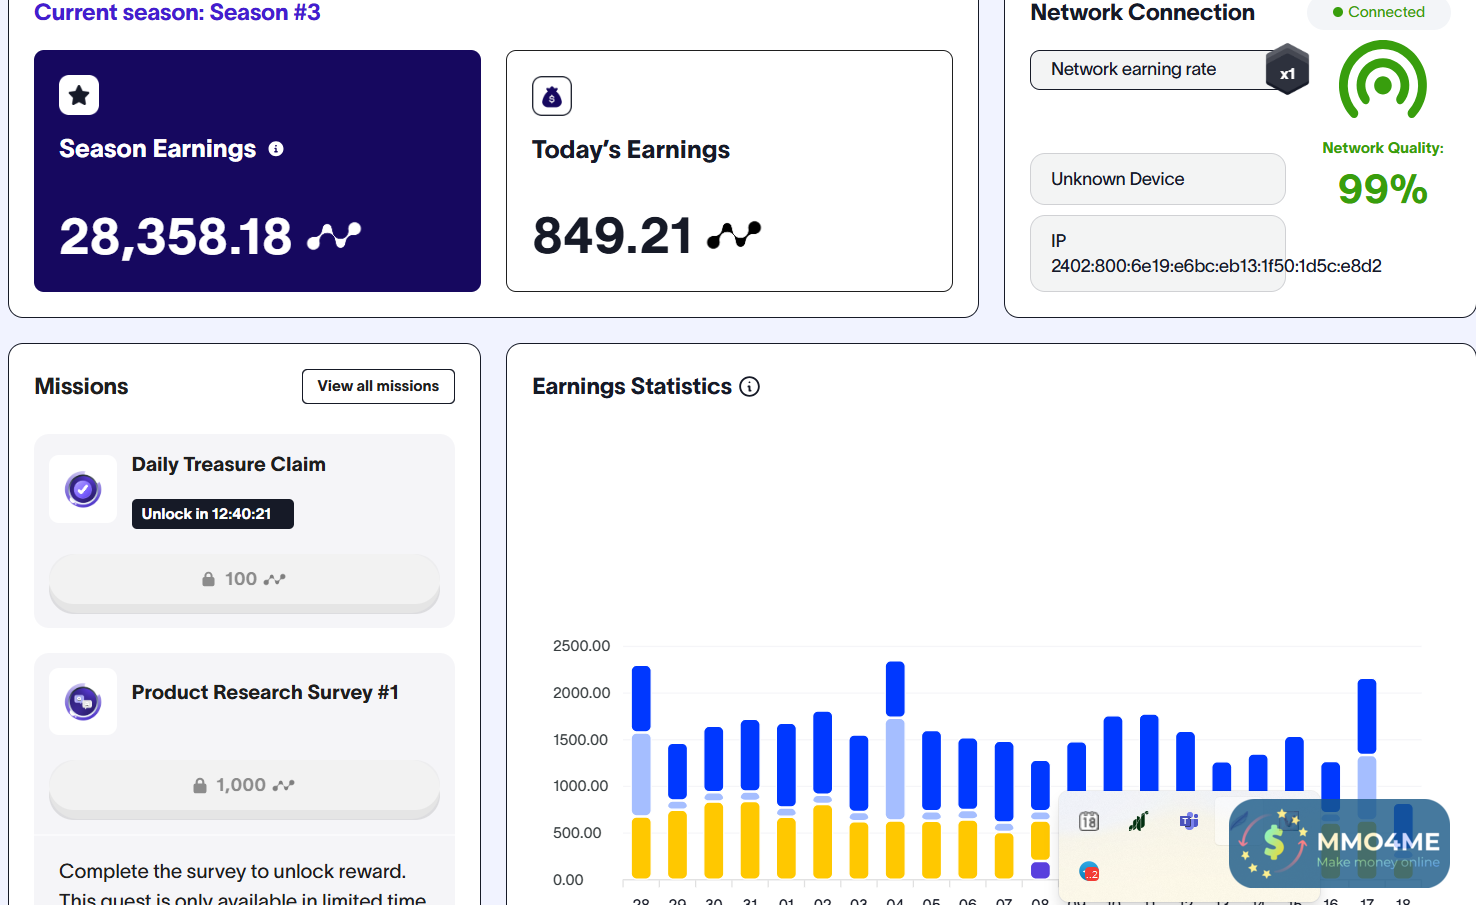This screenshot has height=905, width=1476.
Task: Click the money bag icon above Today's Earnings
Action: (x=552, y=96)
